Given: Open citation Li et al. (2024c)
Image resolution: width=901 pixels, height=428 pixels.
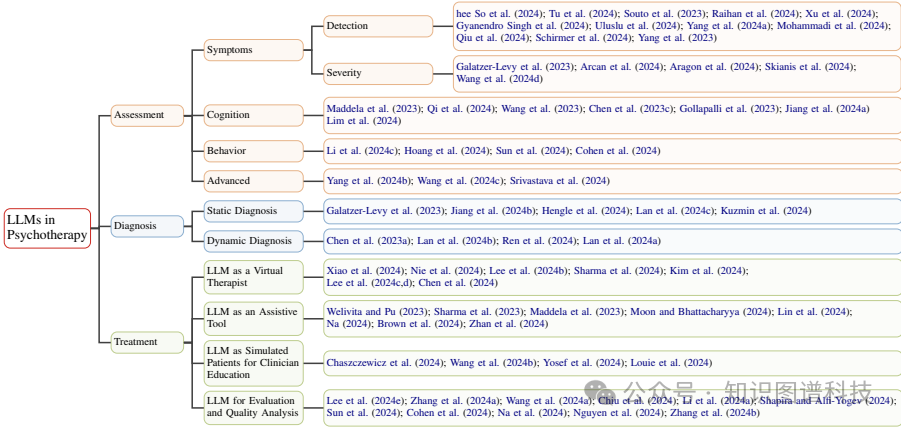Looking at the screenshot, I should pyautogui.click(x=363, y=151).
